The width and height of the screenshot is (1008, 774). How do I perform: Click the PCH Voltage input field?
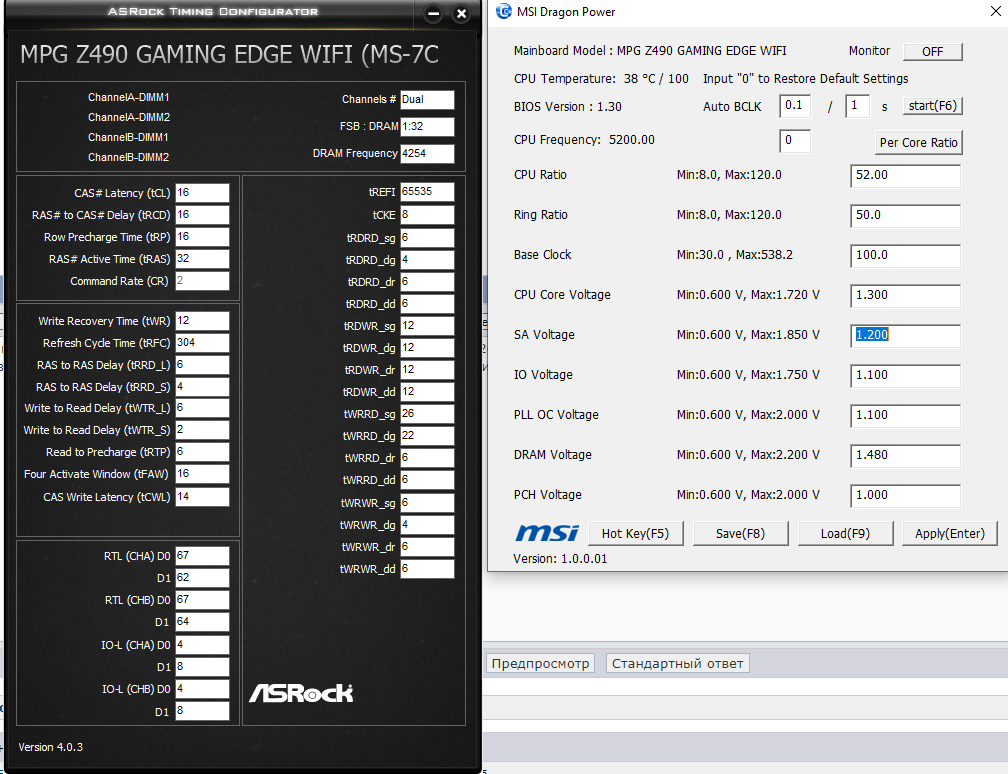pyautogui.click(x=905, y=495)
